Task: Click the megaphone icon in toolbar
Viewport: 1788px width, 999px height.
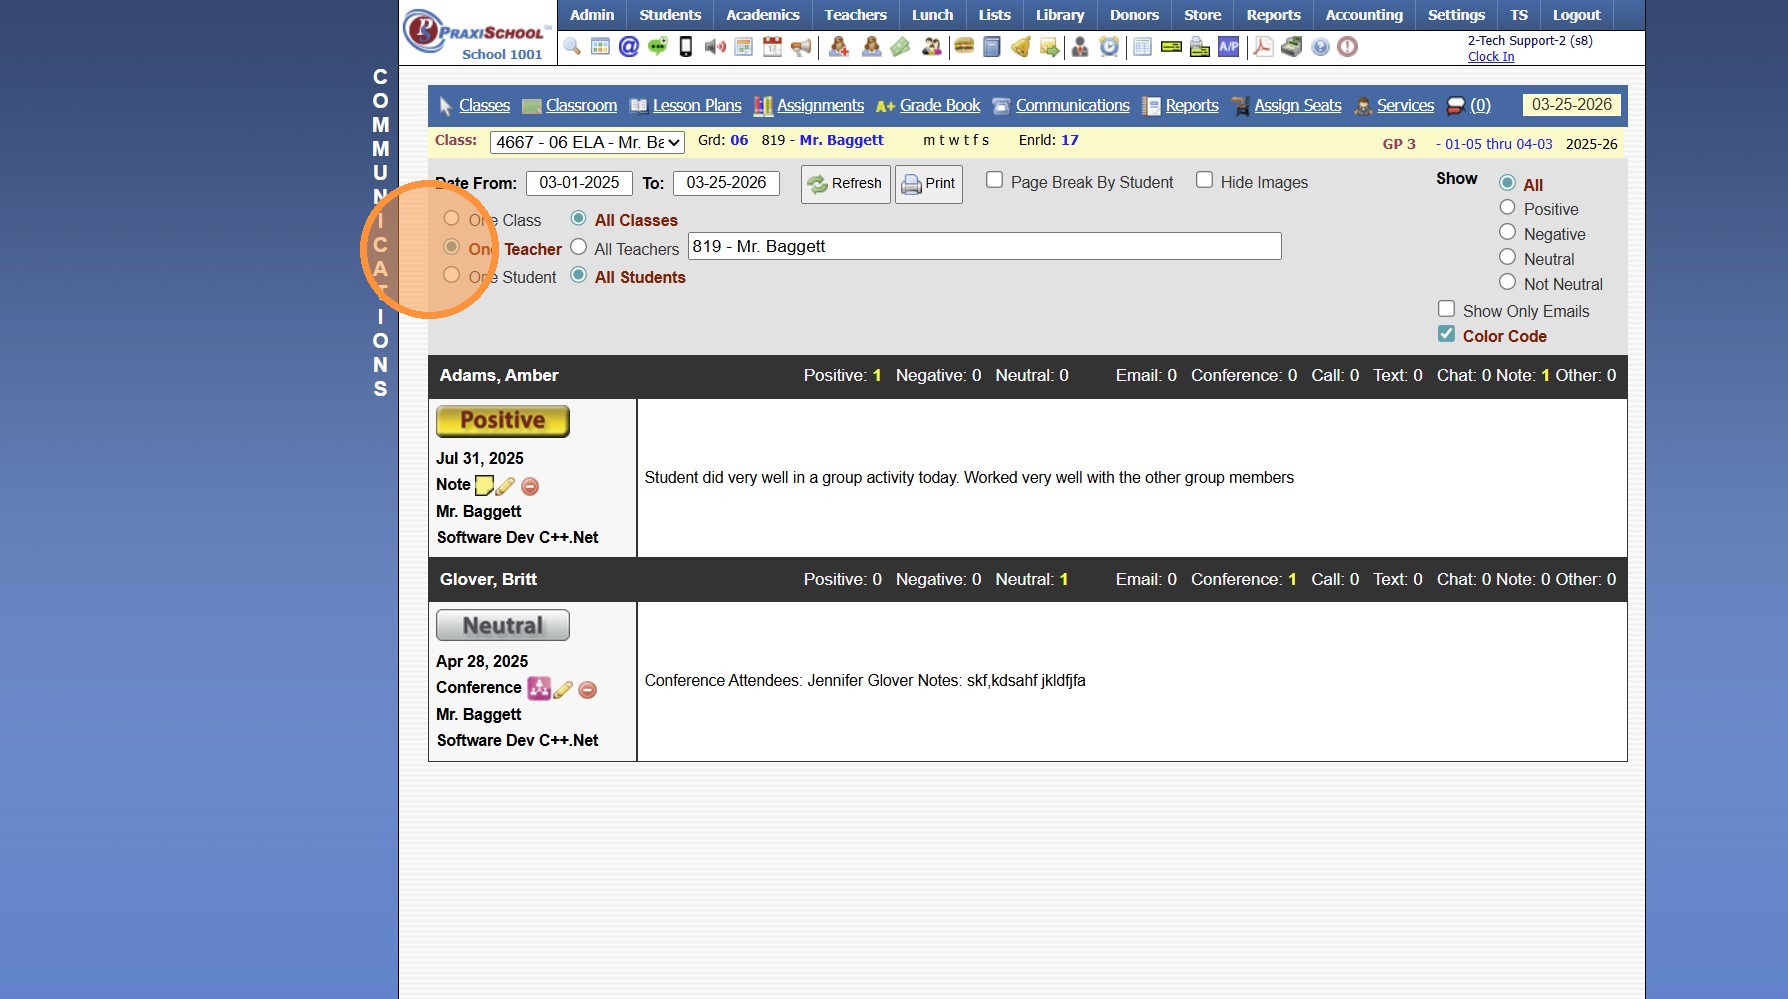Action: (801, 47)
